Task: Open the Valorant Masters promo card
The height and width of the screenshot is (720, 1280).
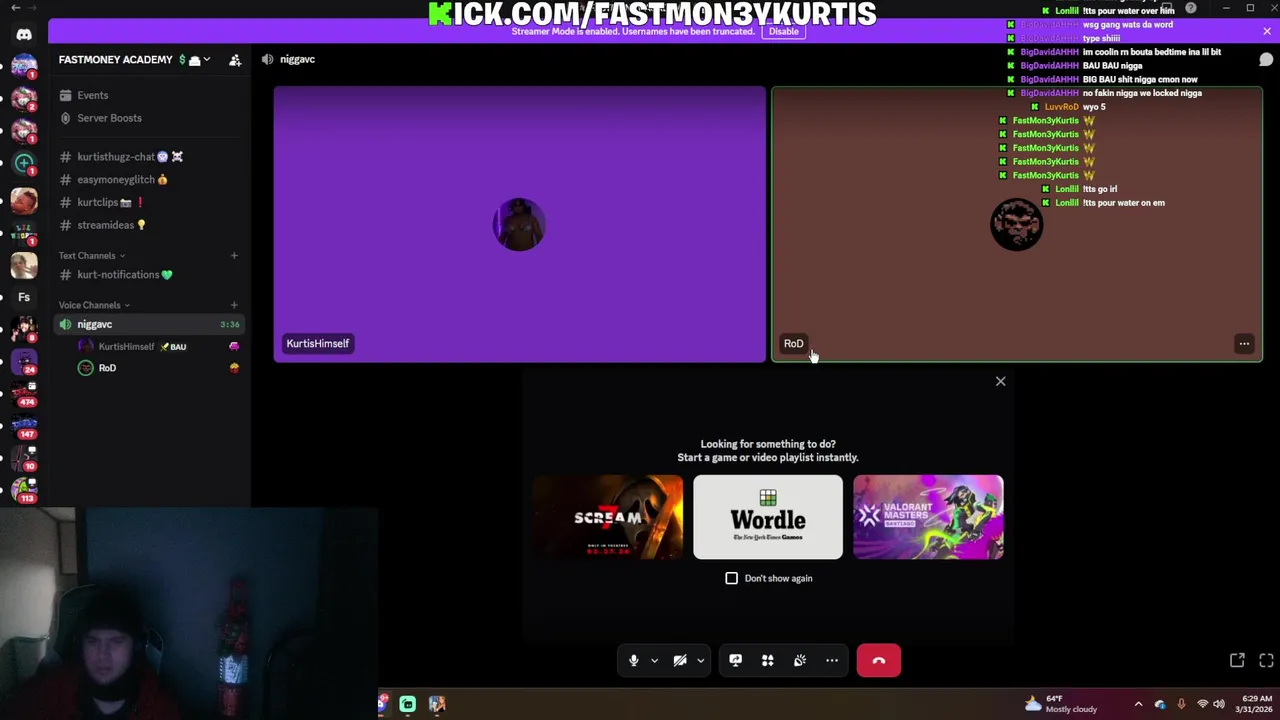Action: click(928, 517)
